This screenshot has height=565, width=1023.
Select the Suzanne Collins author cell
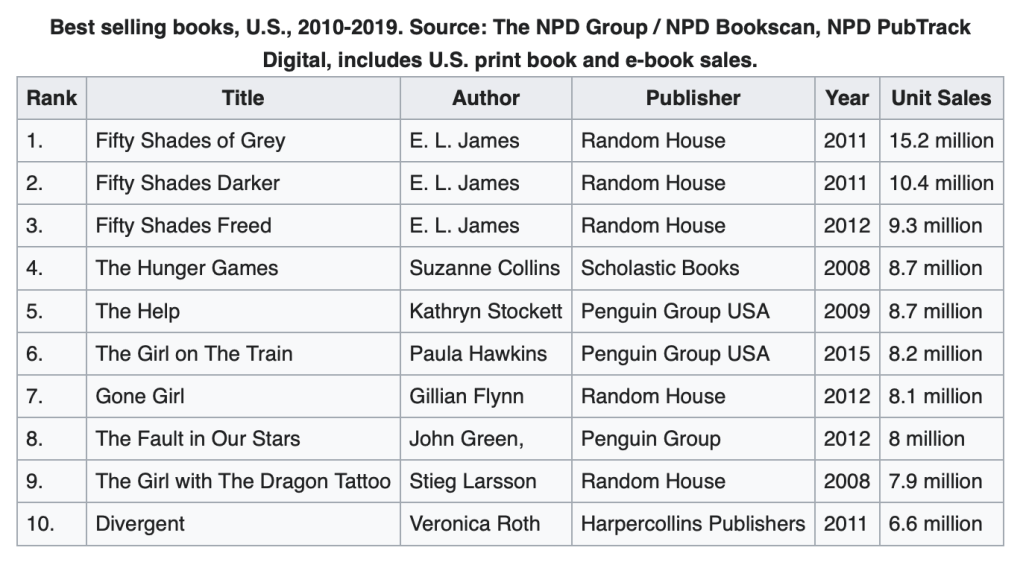click(486, 268)
